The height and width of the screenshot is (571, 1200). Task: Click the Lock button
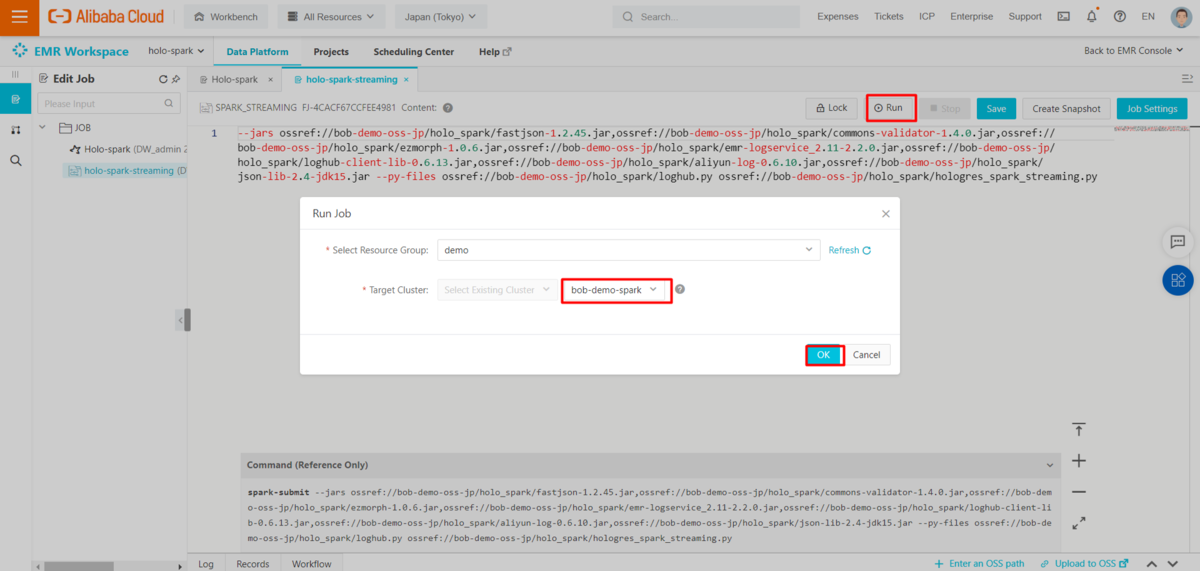click(x=831, y=108)
